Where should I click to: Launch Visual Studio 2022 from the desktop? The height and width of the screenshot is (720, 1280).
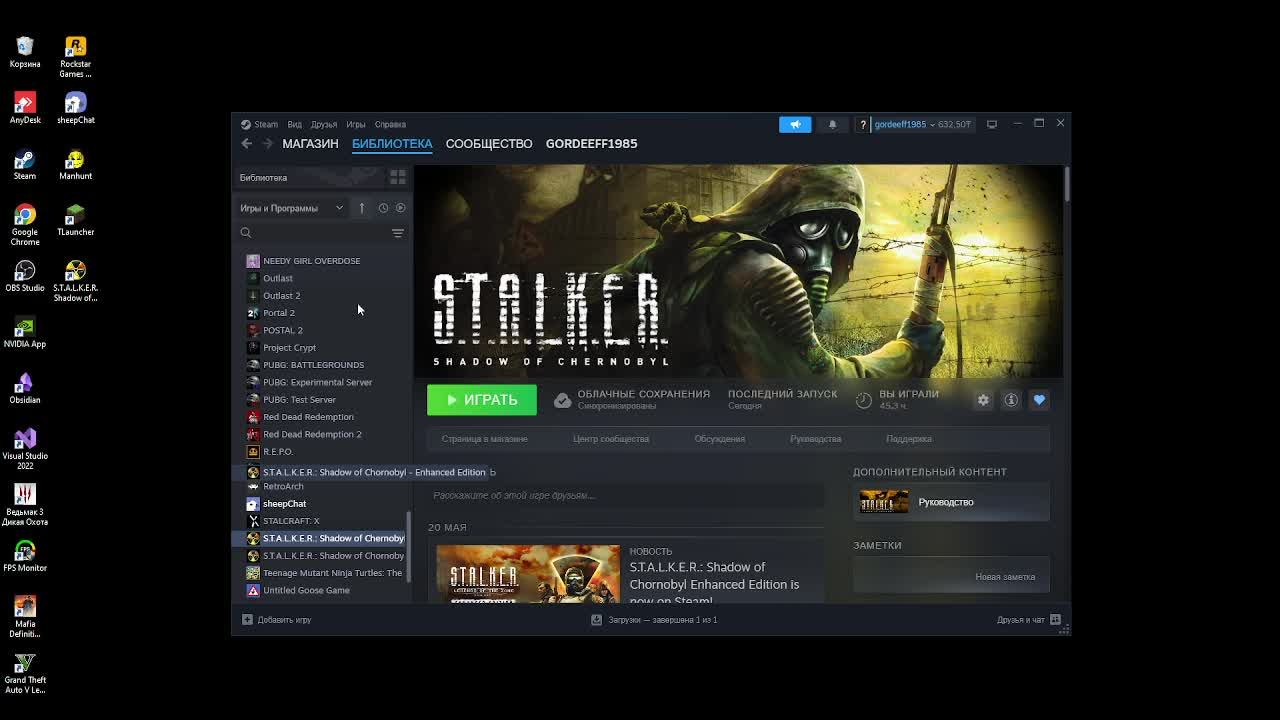pyautogui.click(x=25, y=449)
